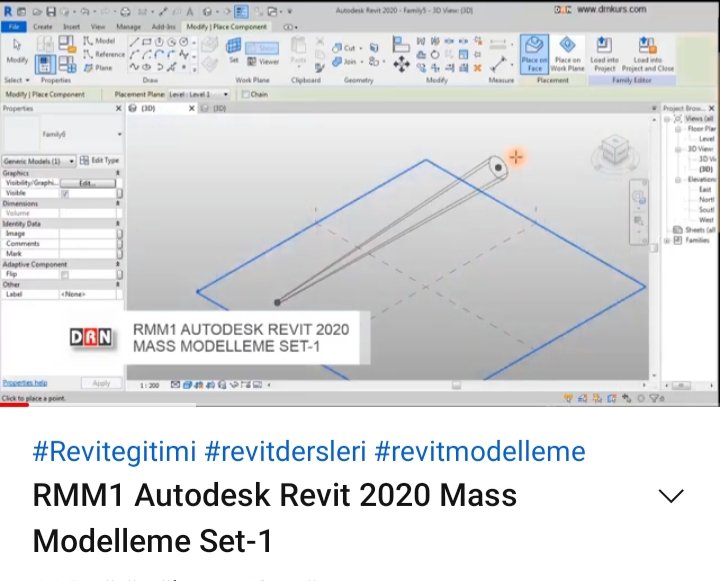Click the Visibility/Graphics Edit button
This screenshot has width=720, height=581.
(x=88, y=183)
